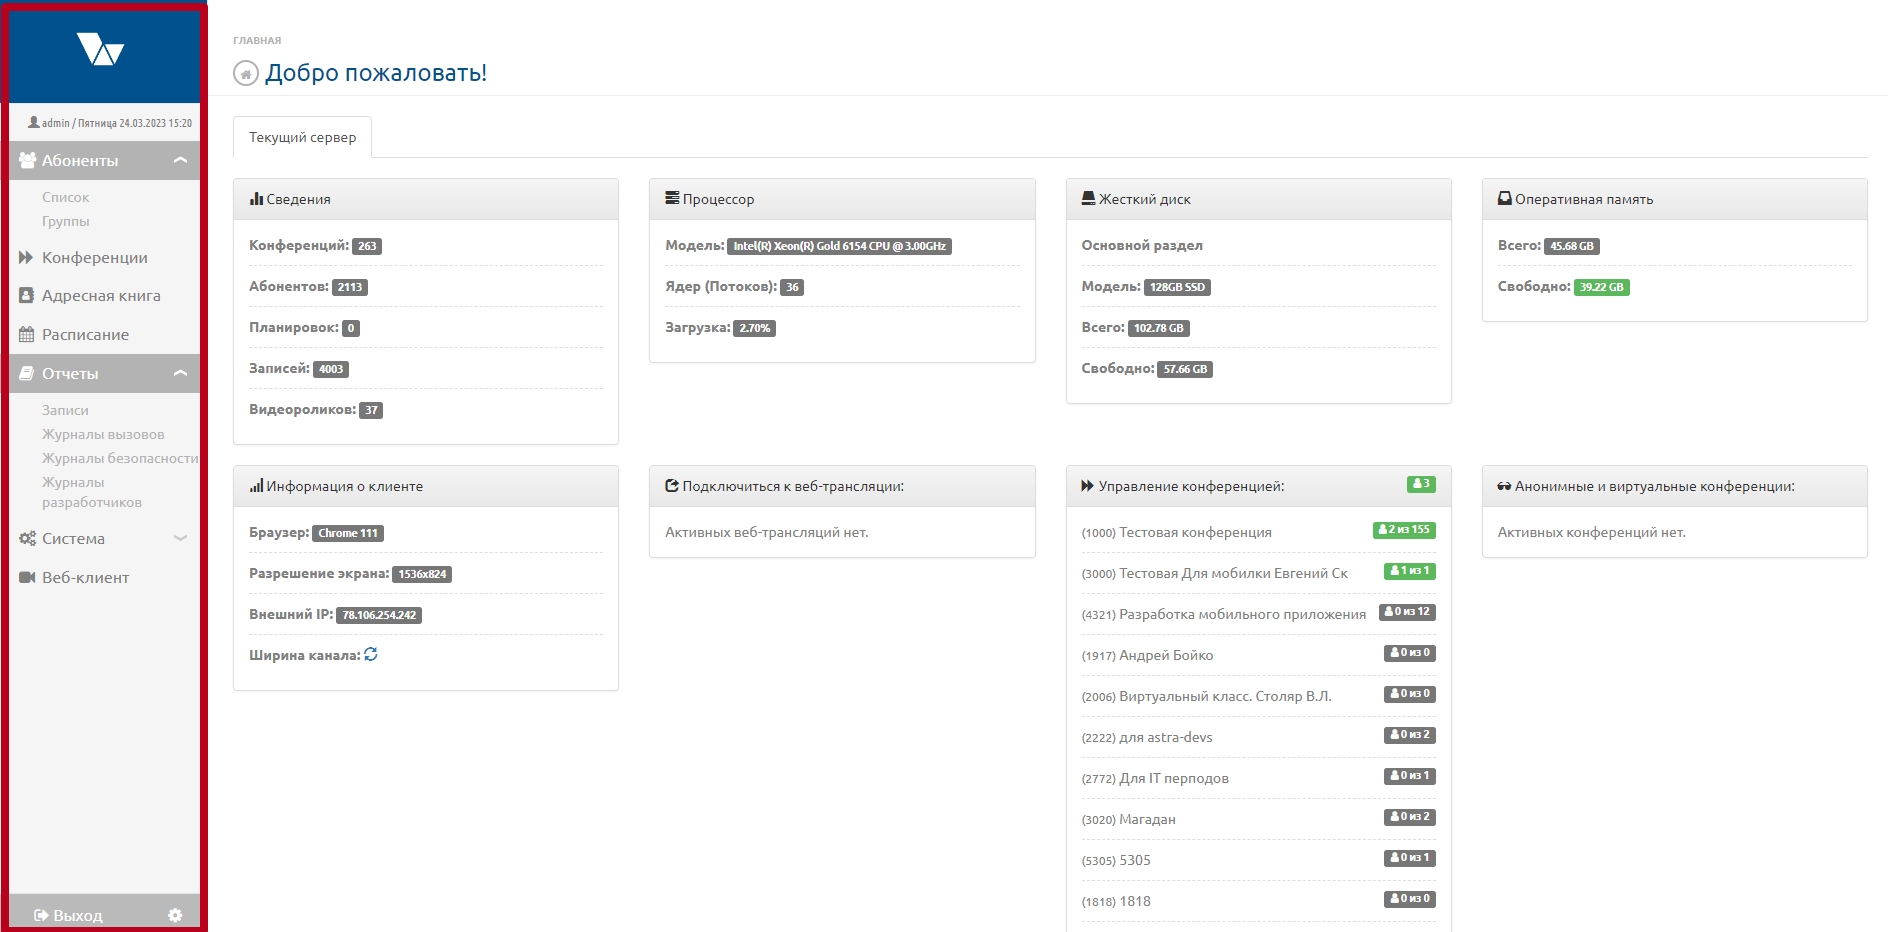Collapse the Subscribers menu section
This screenshot has height=932, width=1888.
180,160
